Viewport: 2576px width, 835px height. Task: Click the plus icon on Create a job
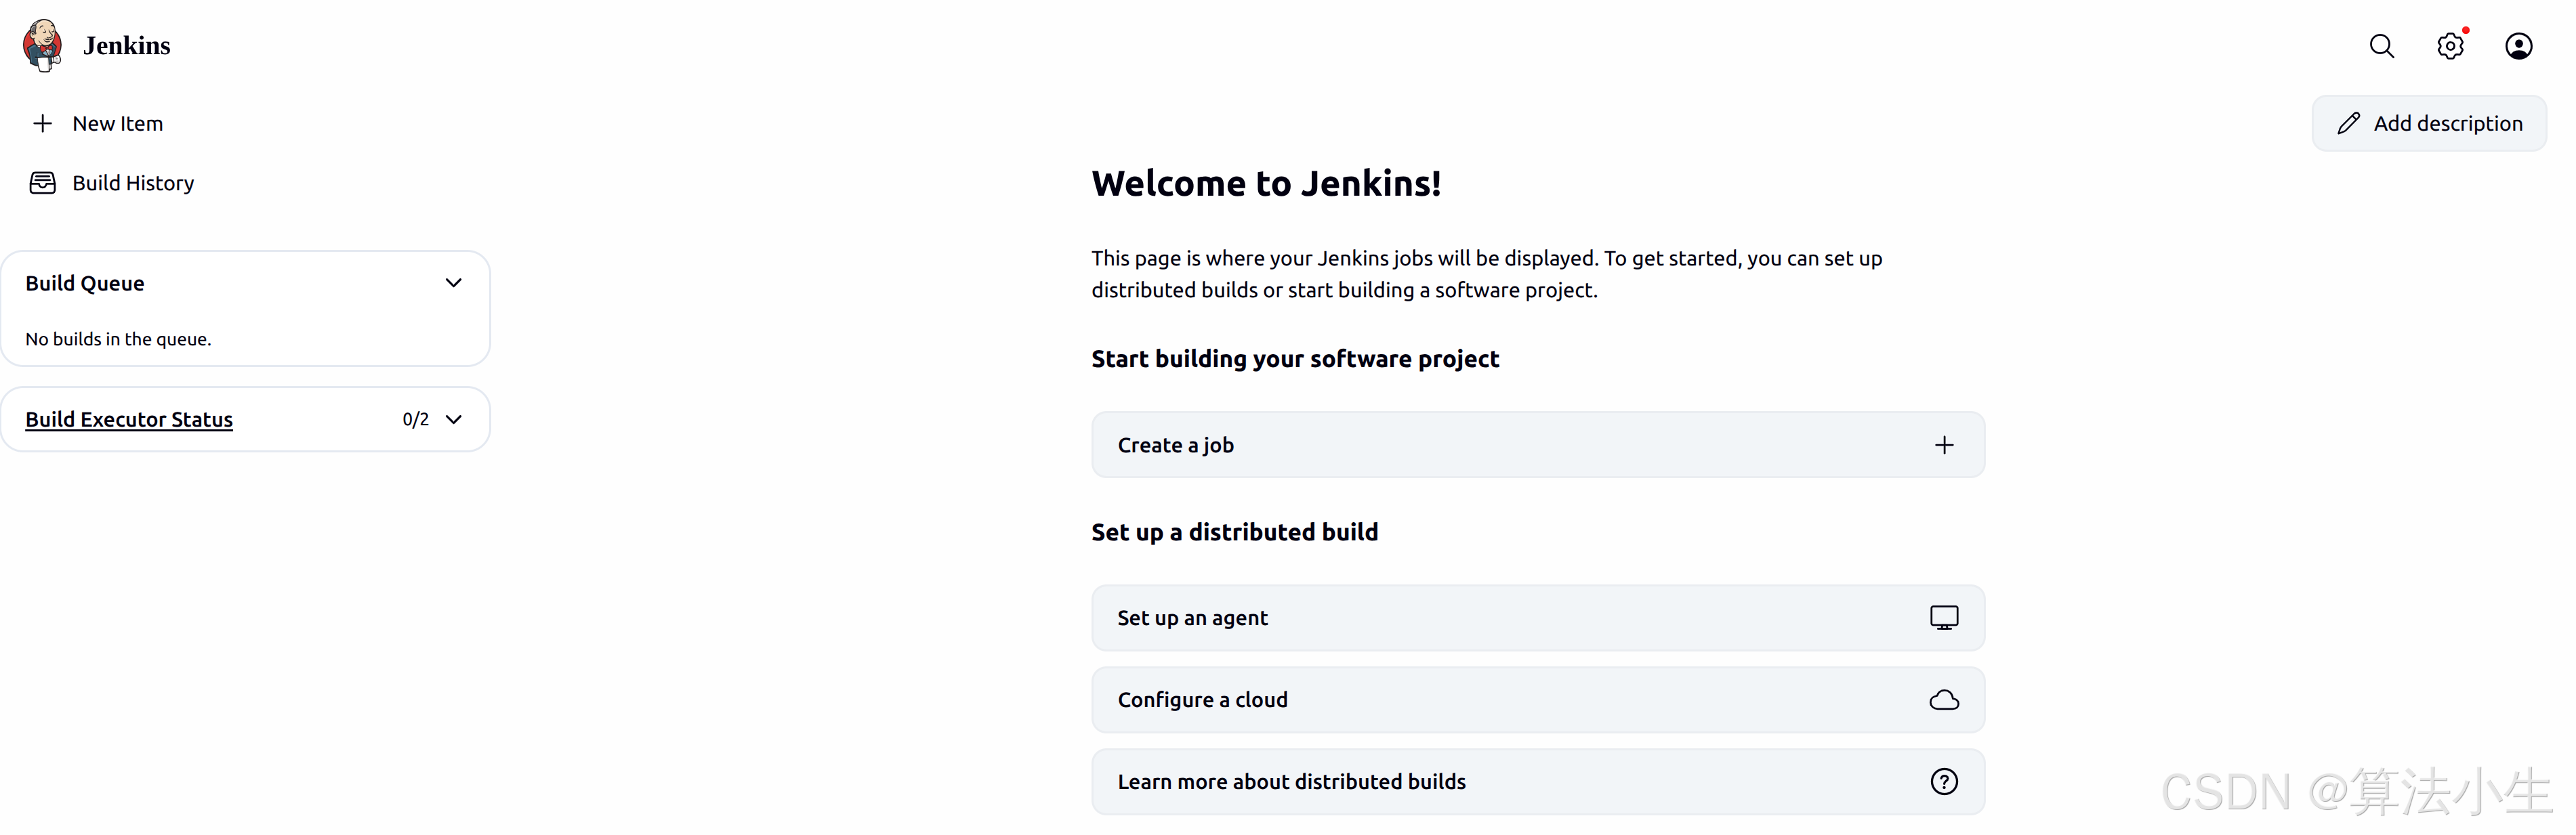coord(1943,445)
